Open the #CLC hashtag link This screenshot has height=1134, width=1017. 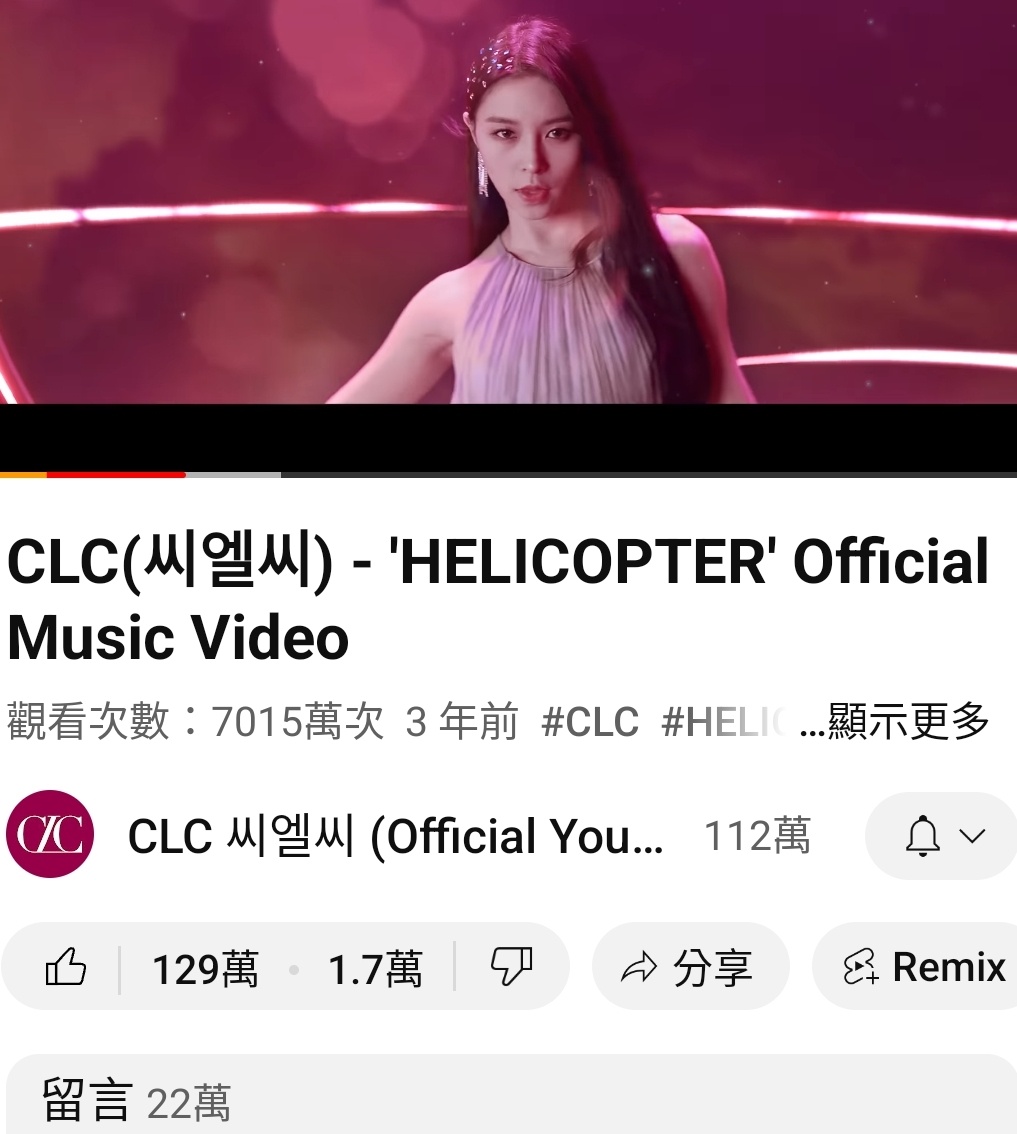[x=590, y=722]
